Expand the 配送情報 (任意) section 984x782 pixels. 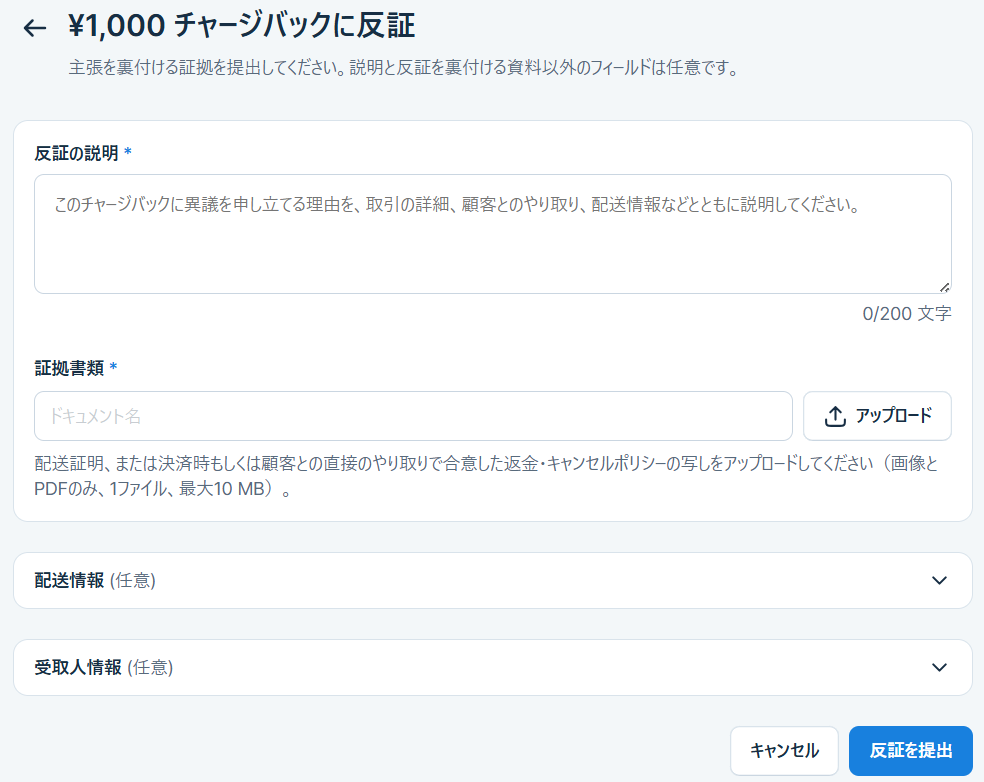point(493,581)
